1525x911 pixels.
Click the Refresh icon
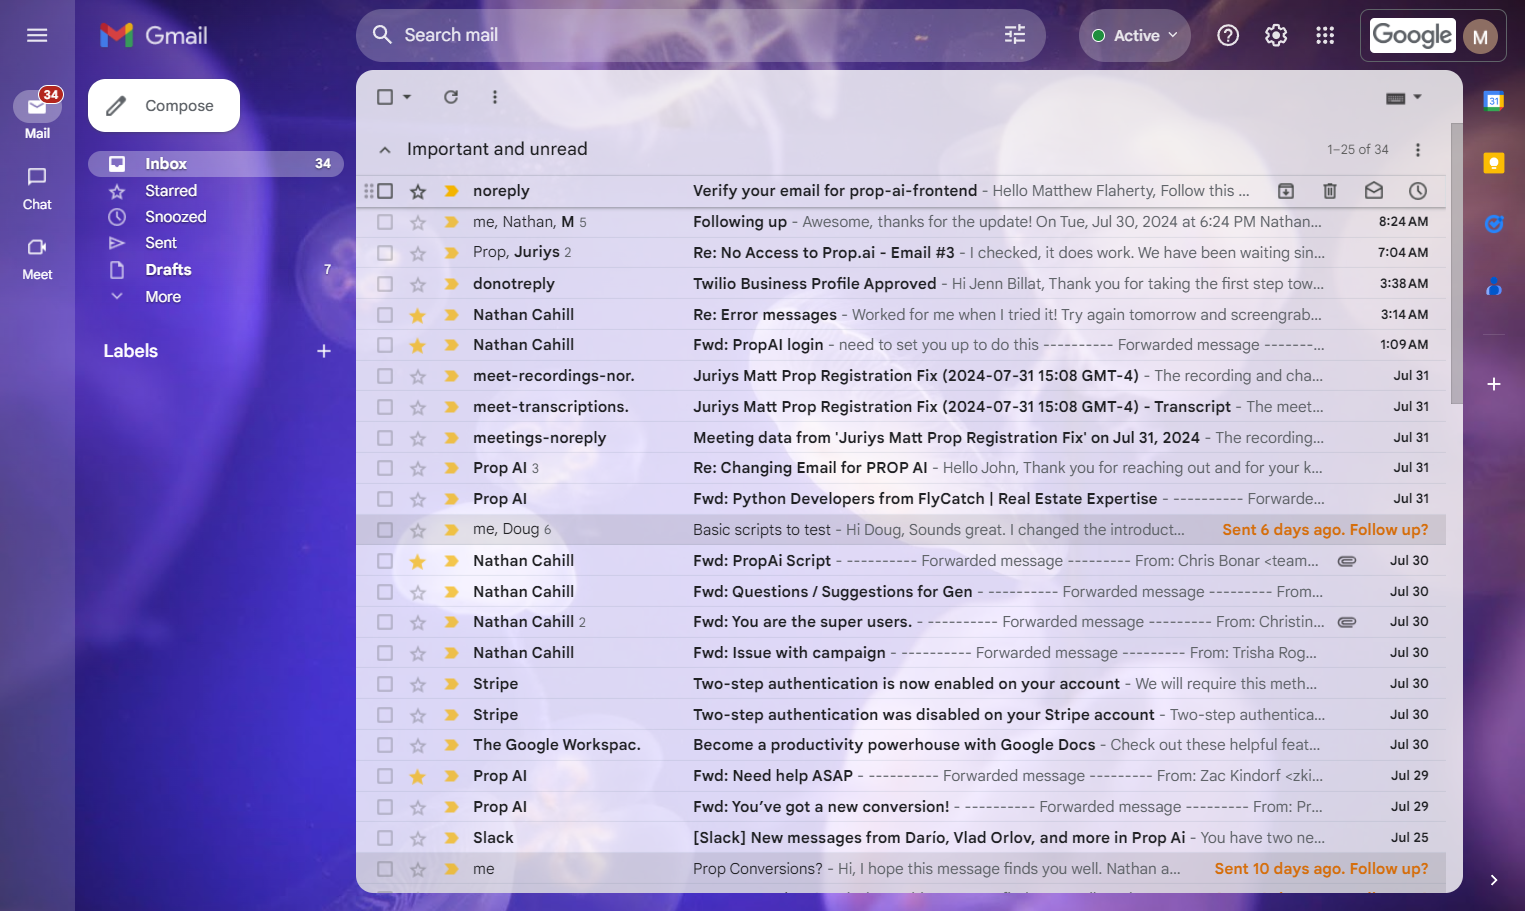point(451,97)
